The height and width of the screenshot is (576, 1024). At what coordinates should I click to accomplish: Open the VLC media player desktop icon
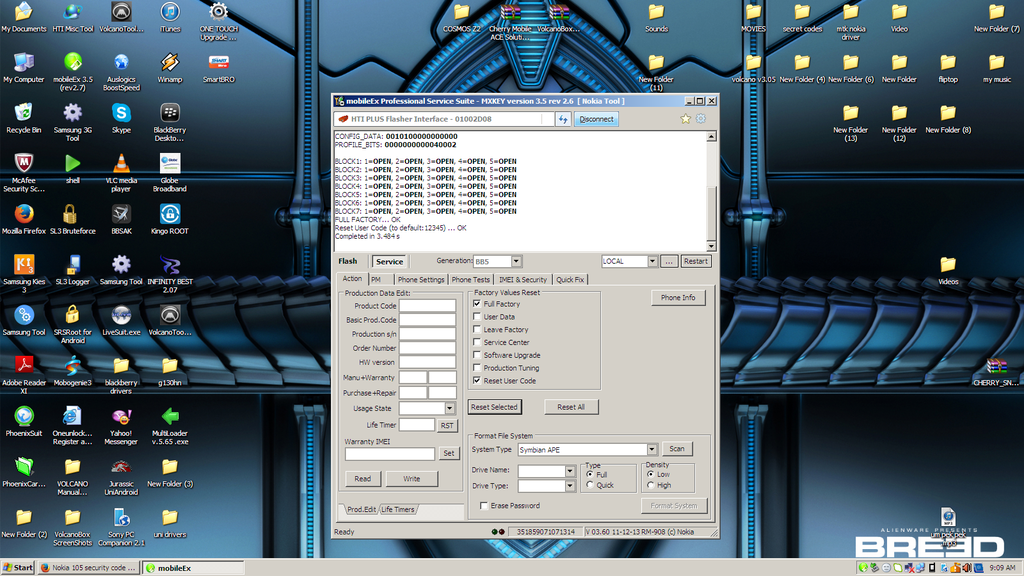121,166
